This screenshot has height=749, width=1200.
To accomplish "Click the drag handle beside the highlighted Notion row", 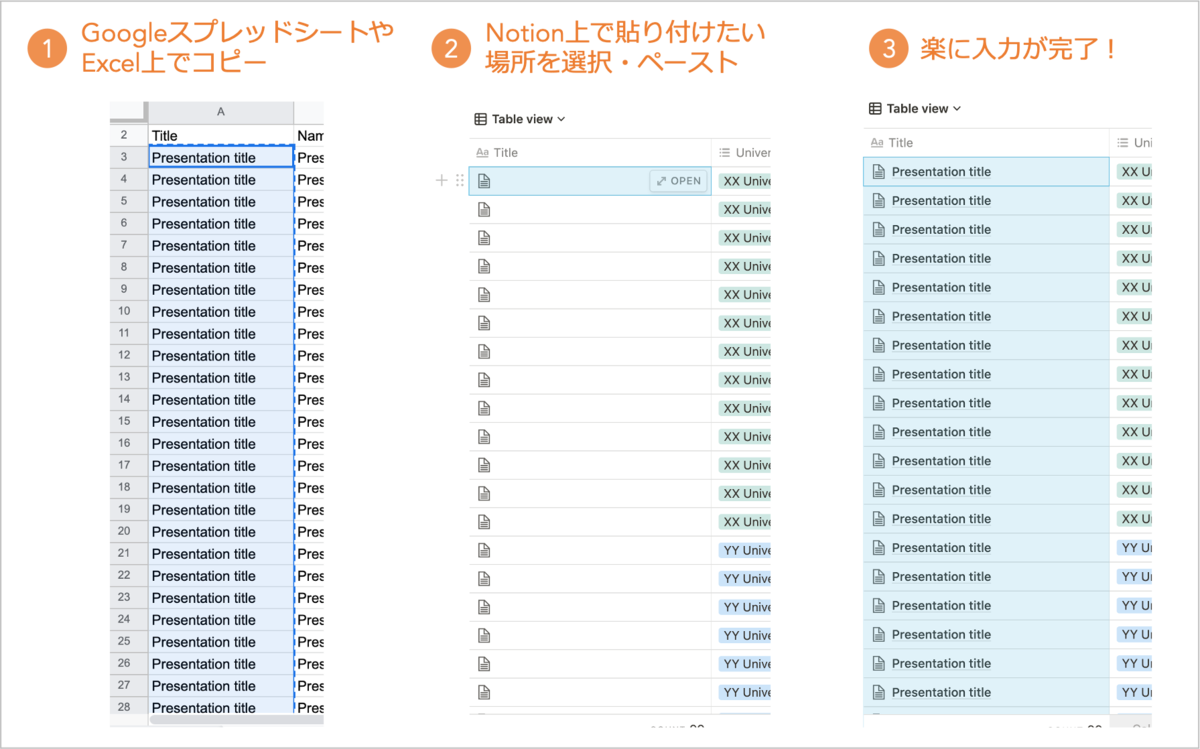I will [x=460, y=181].
